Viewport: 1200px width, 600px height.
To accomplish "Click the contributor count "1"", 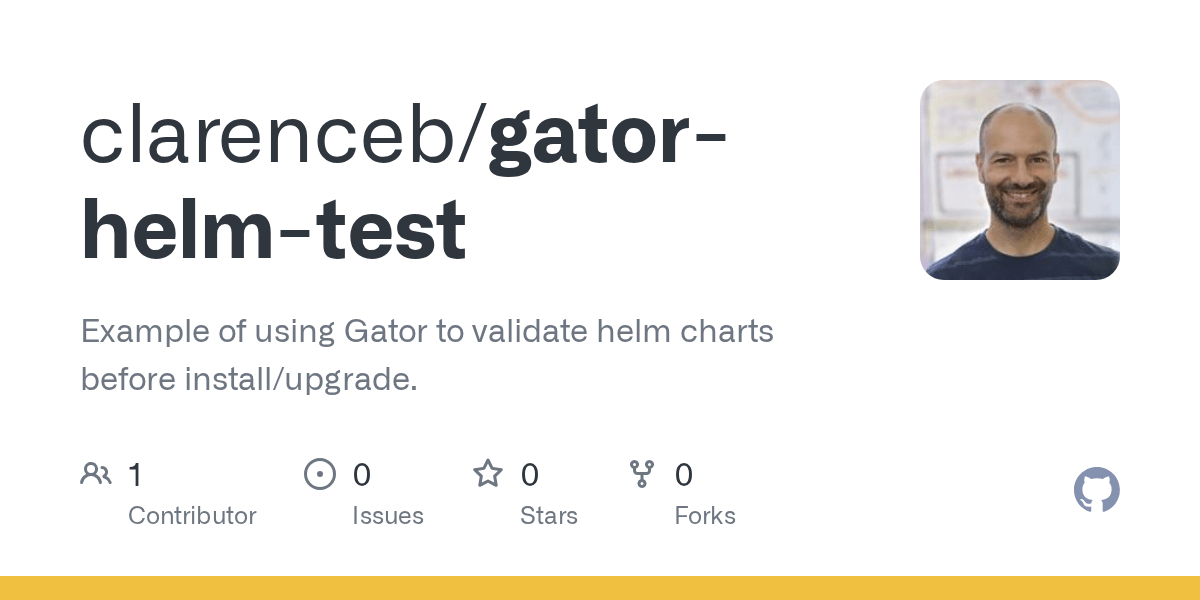I will tap(135, 475).
